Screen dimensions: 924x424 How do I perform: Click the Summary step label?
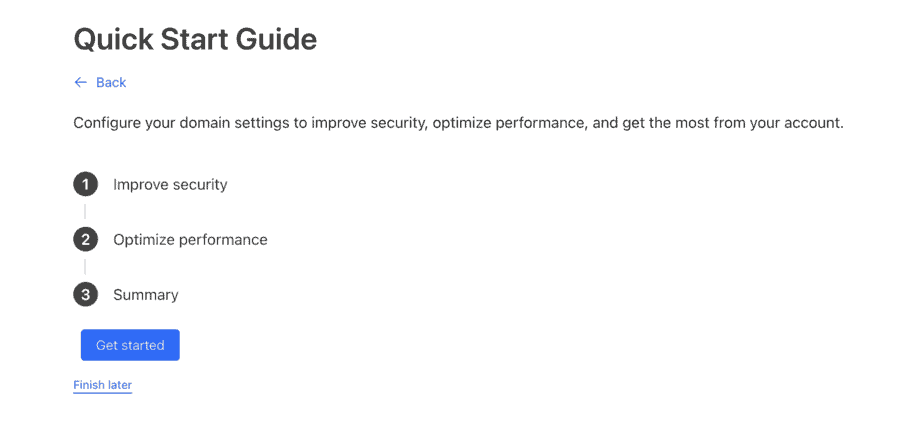(x=145, y=295)
